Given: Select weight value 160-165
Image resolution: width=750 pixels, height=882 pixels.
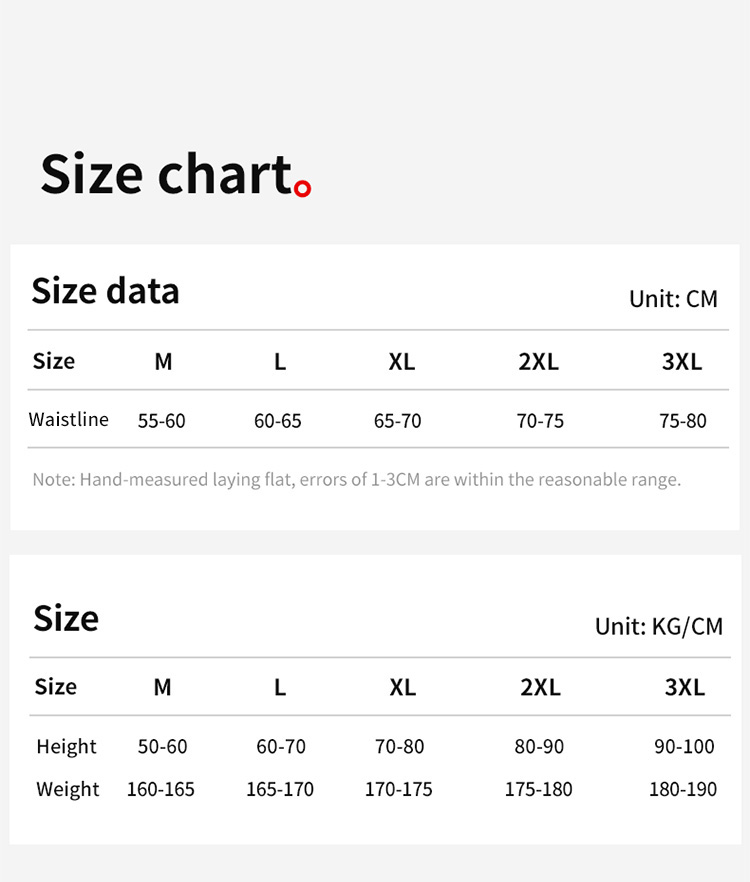Looking at the screenshot, I should point(161,789).
